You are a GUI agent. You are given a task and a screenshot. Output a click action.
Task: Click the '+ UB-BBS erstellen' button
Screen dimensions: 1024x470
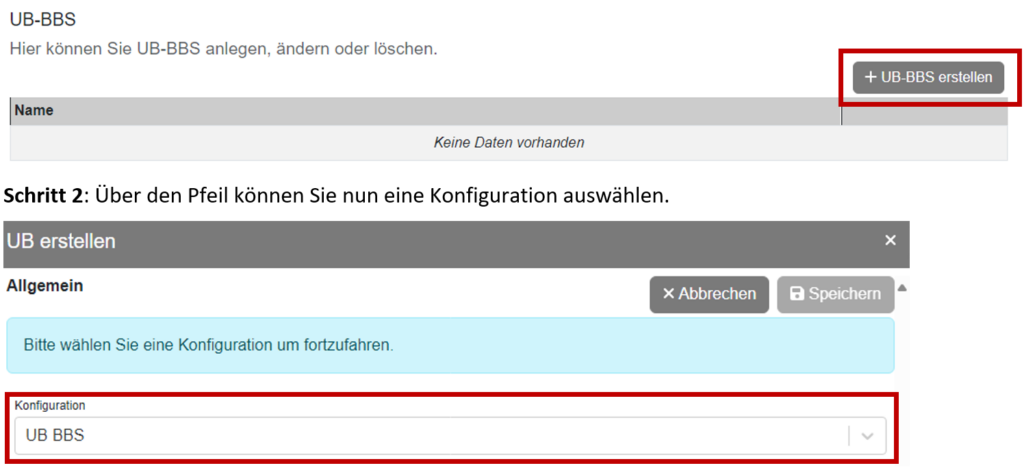click(928, 78)
